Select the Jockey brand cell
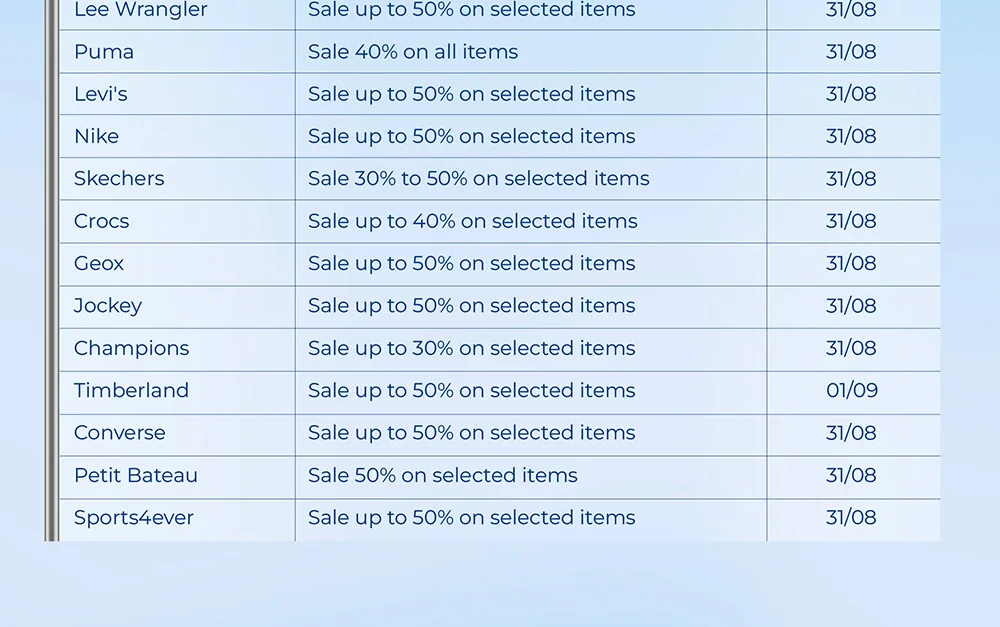This screenshot has width=1000, height=627. click(108, 306)
